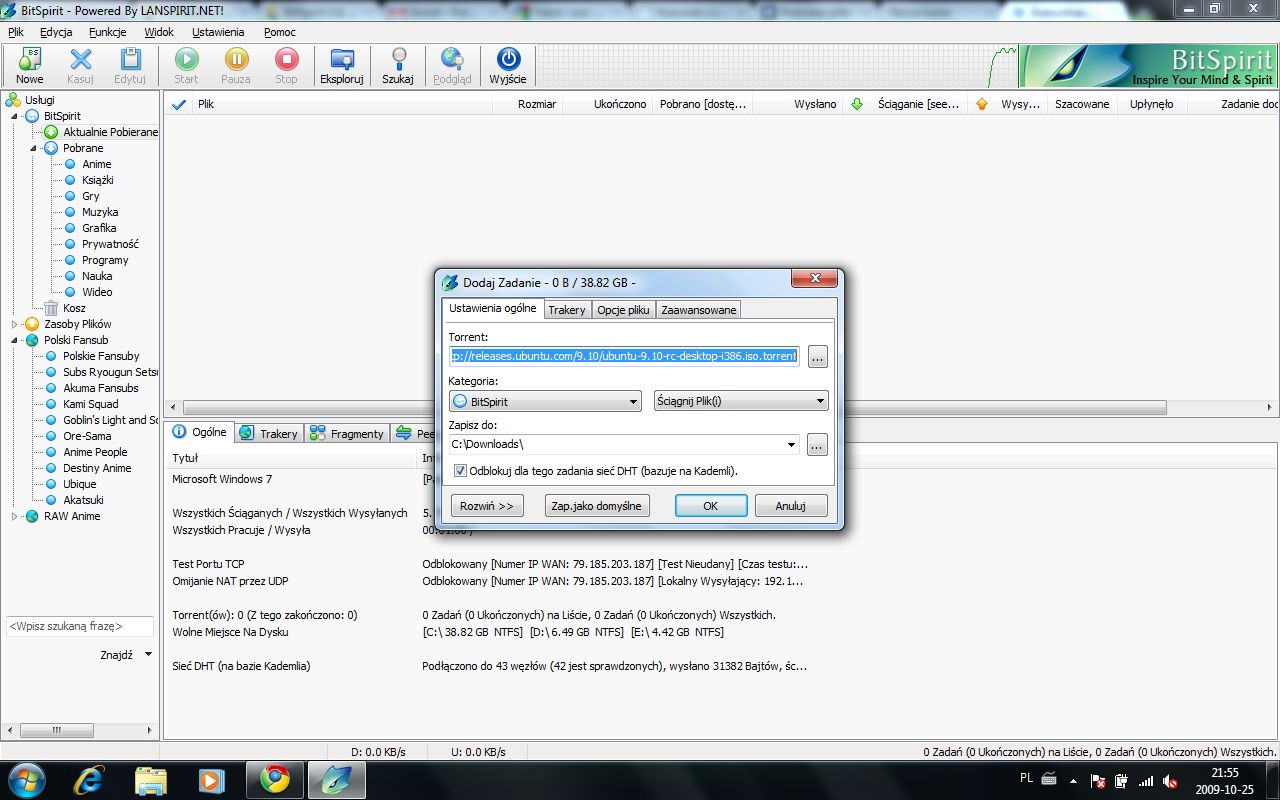Switch to the Trakery dialog tab
The height and width of the screenshot is (800, 1280).
click(567, 310)
